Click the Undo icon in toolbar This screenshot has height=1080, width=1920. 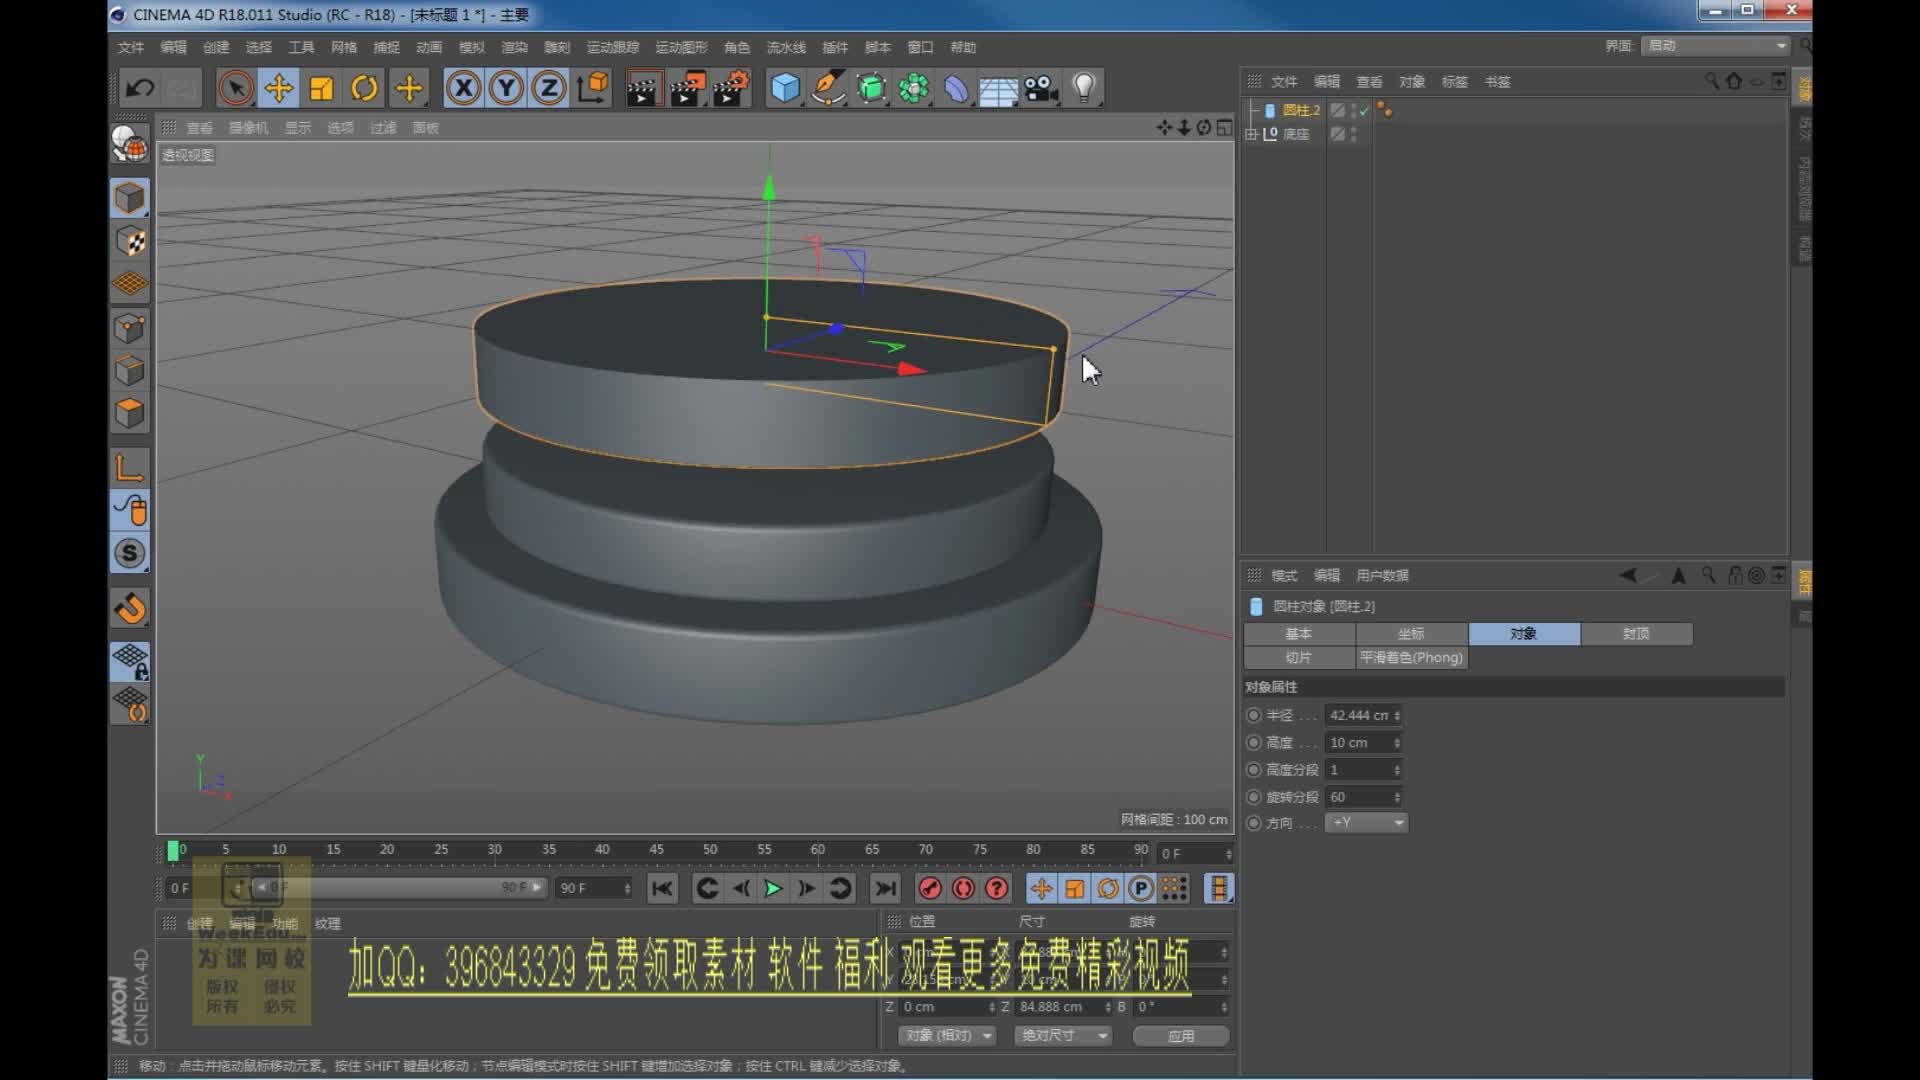tap(140, 88)
